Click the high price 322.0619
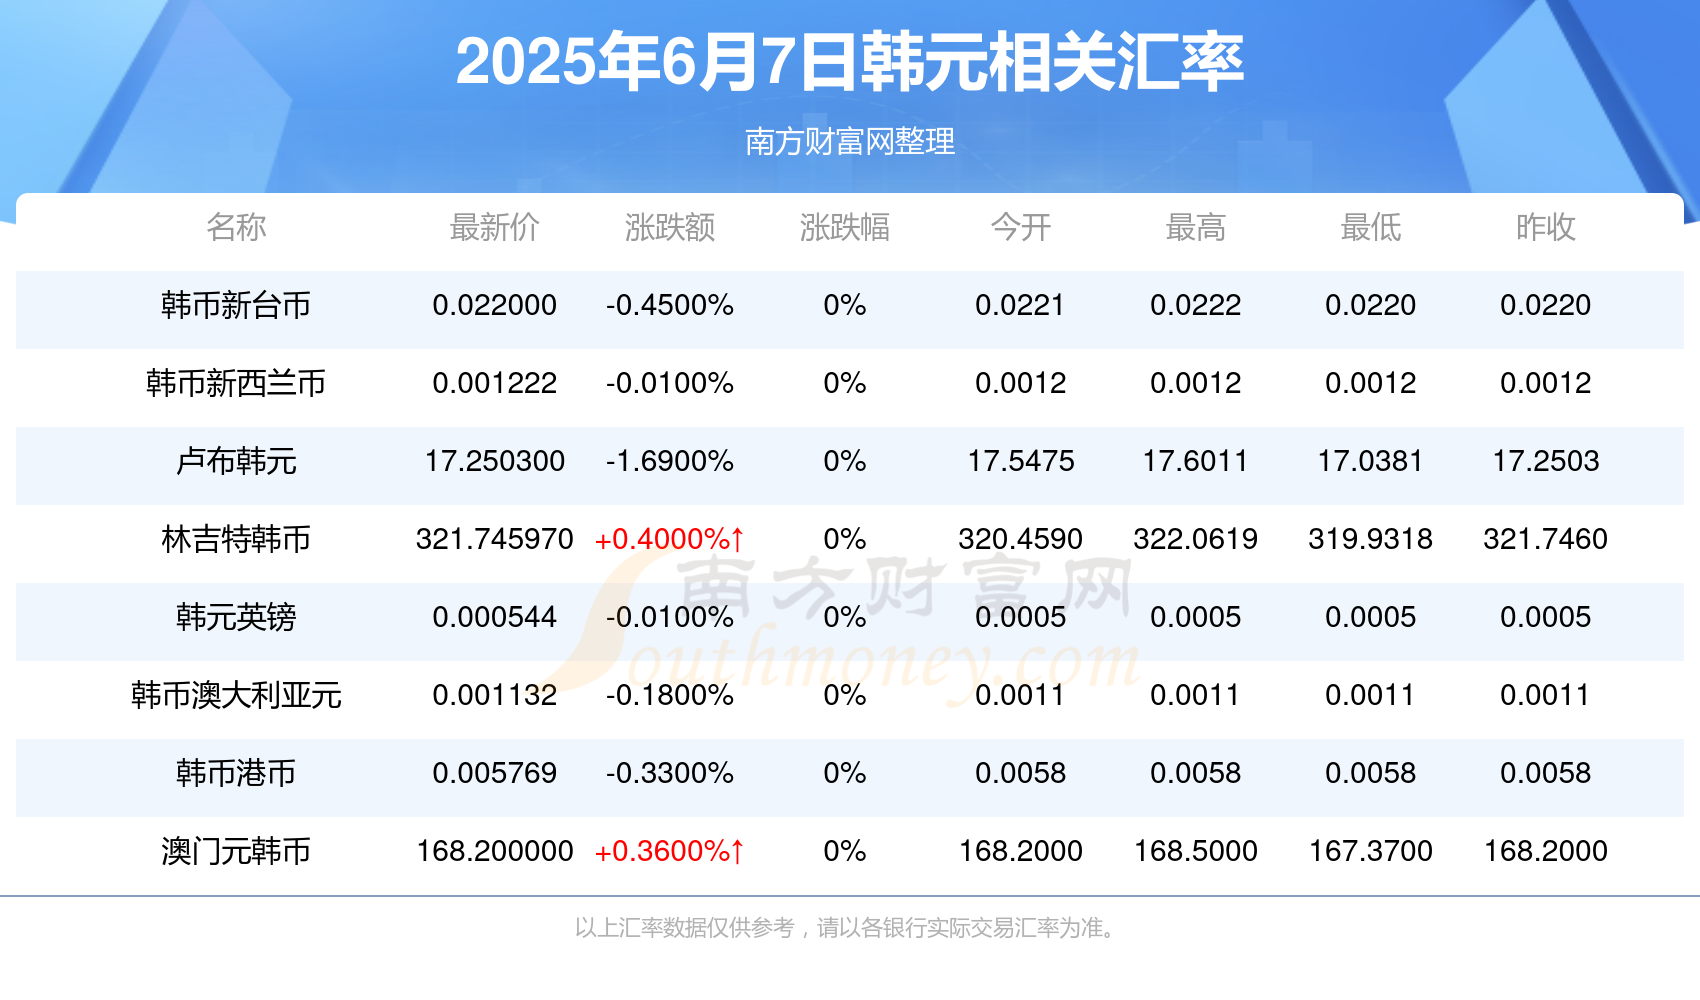Viewport: 1700px width, 1000px height. pyautogui.click(x=1195, y=539)
